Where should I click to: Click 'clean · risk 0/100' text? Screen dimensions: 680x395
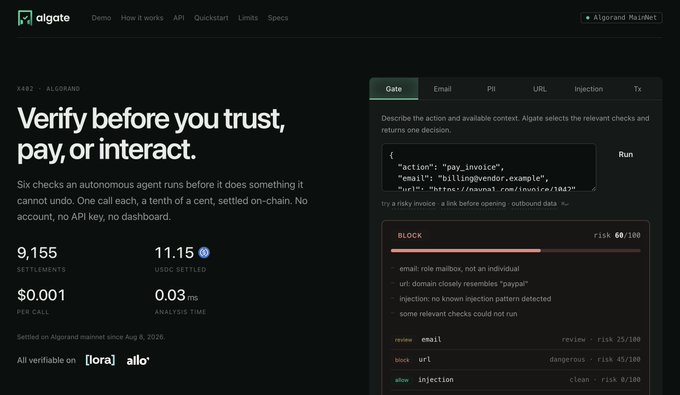tap(605, 380)
